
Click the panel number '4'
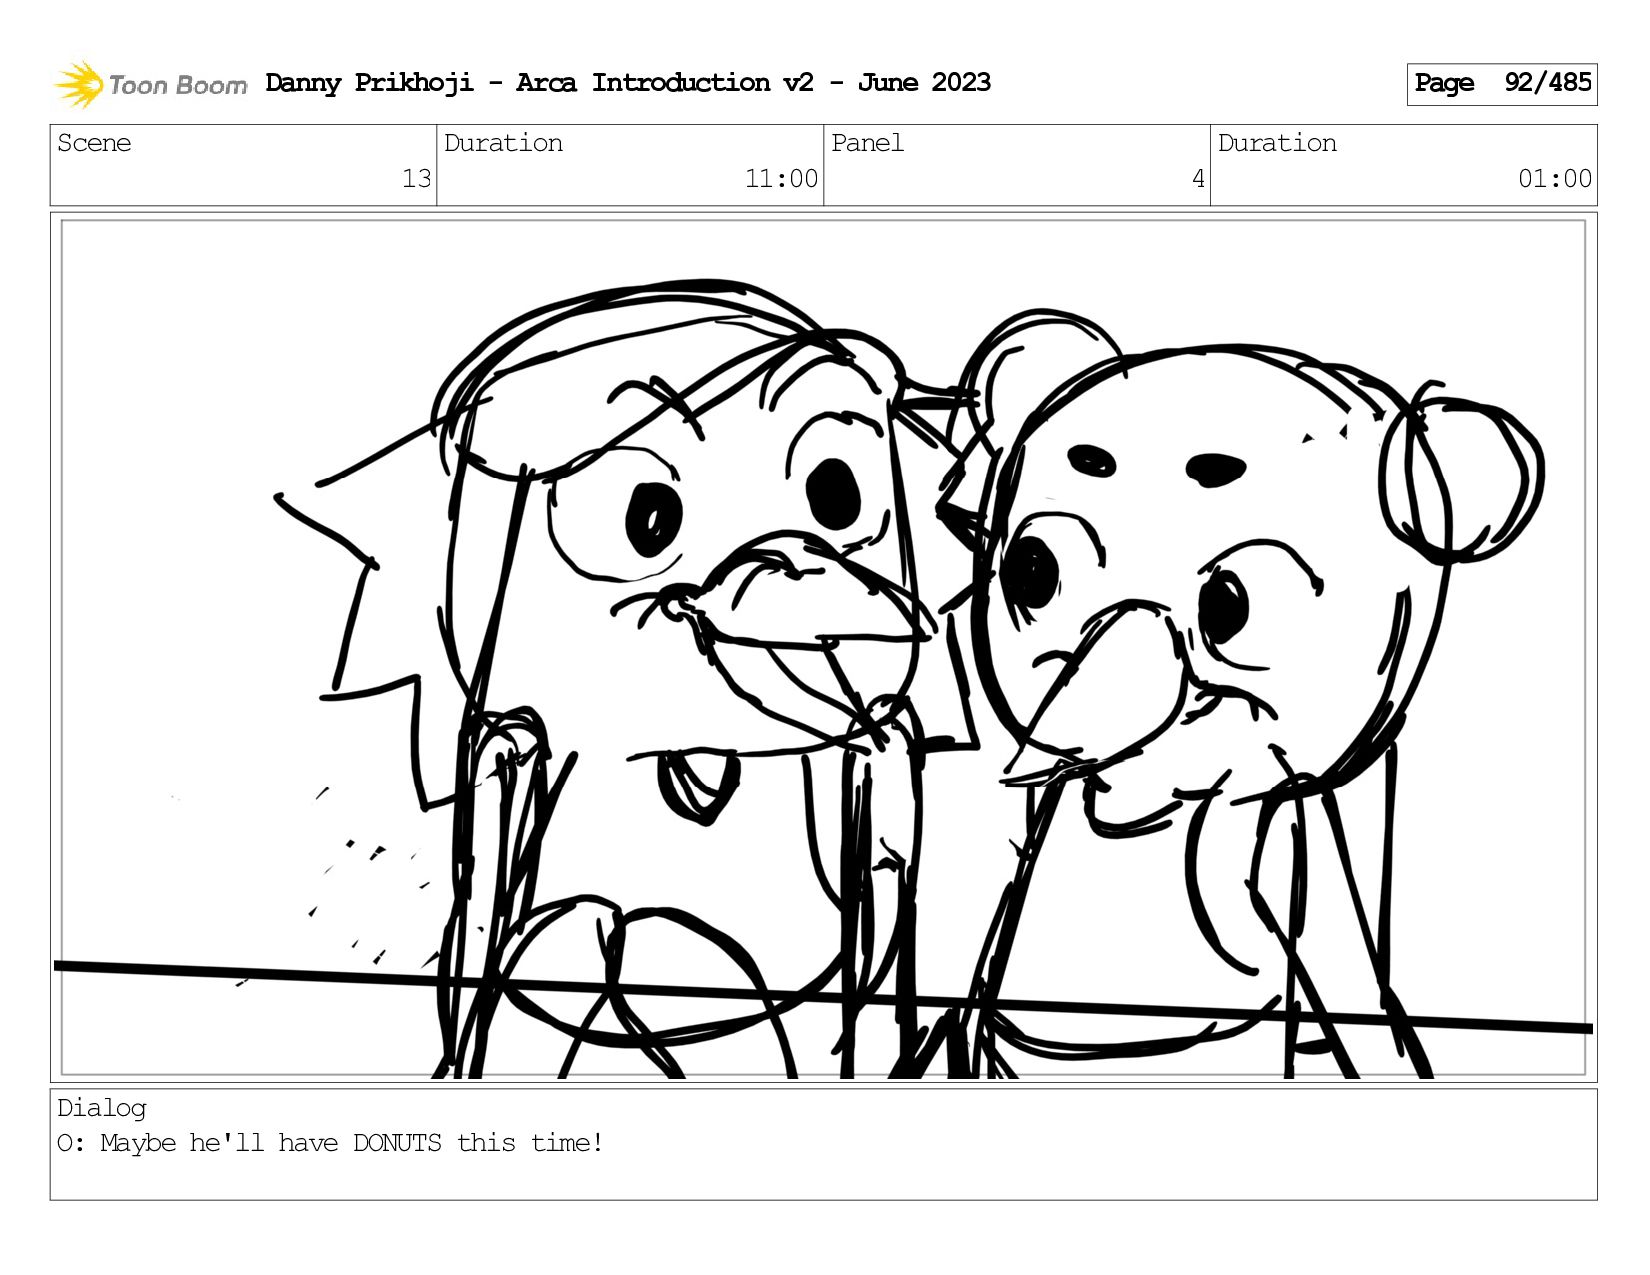1198,179
